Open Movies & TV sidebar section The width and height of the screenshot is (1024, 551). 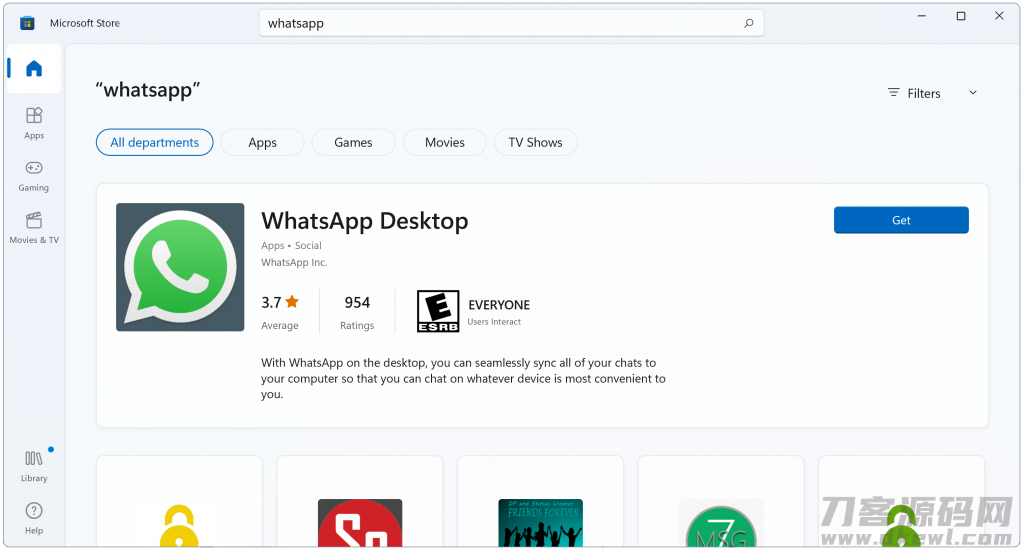pyautogui.click(x=34, y=228)
